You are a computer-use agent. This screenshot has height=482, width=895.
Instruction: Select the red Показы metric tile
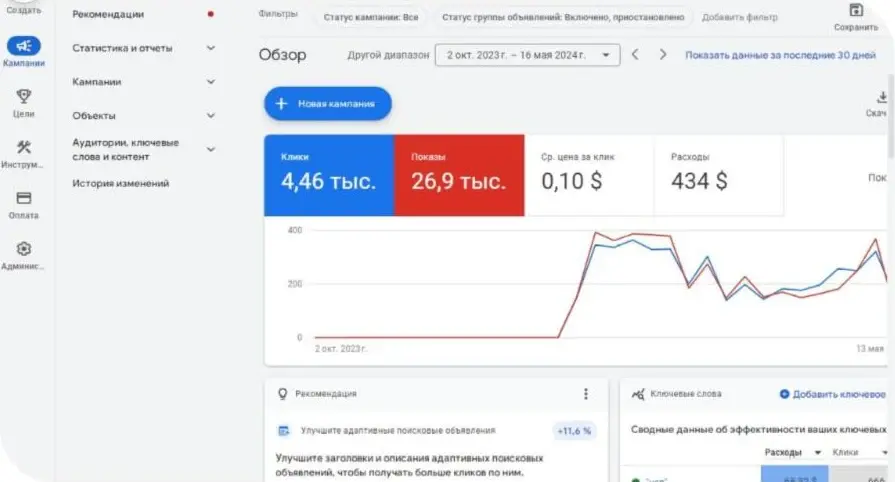(459, 175)
